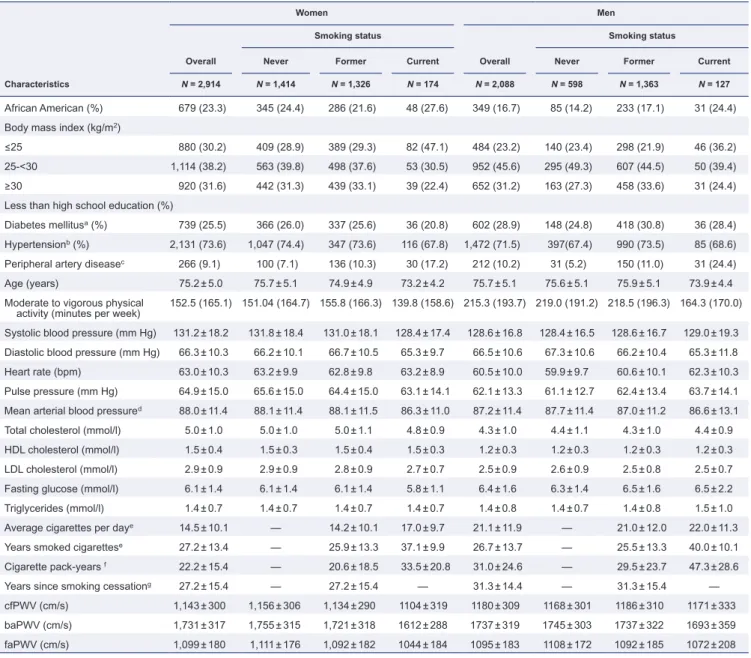Screen dimensions: 751x658
Task: Click the 'baPWV (cm/s)' row label
Action: tap(38, 625)
